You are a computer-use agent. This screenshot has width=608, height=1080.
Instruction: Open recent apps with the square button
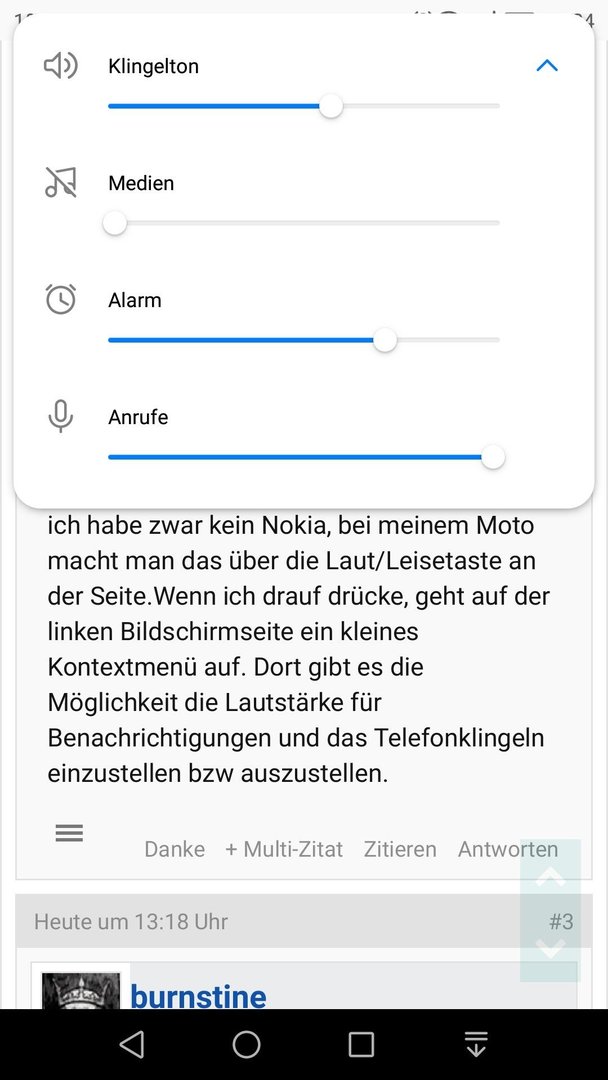coord(361,1044)
